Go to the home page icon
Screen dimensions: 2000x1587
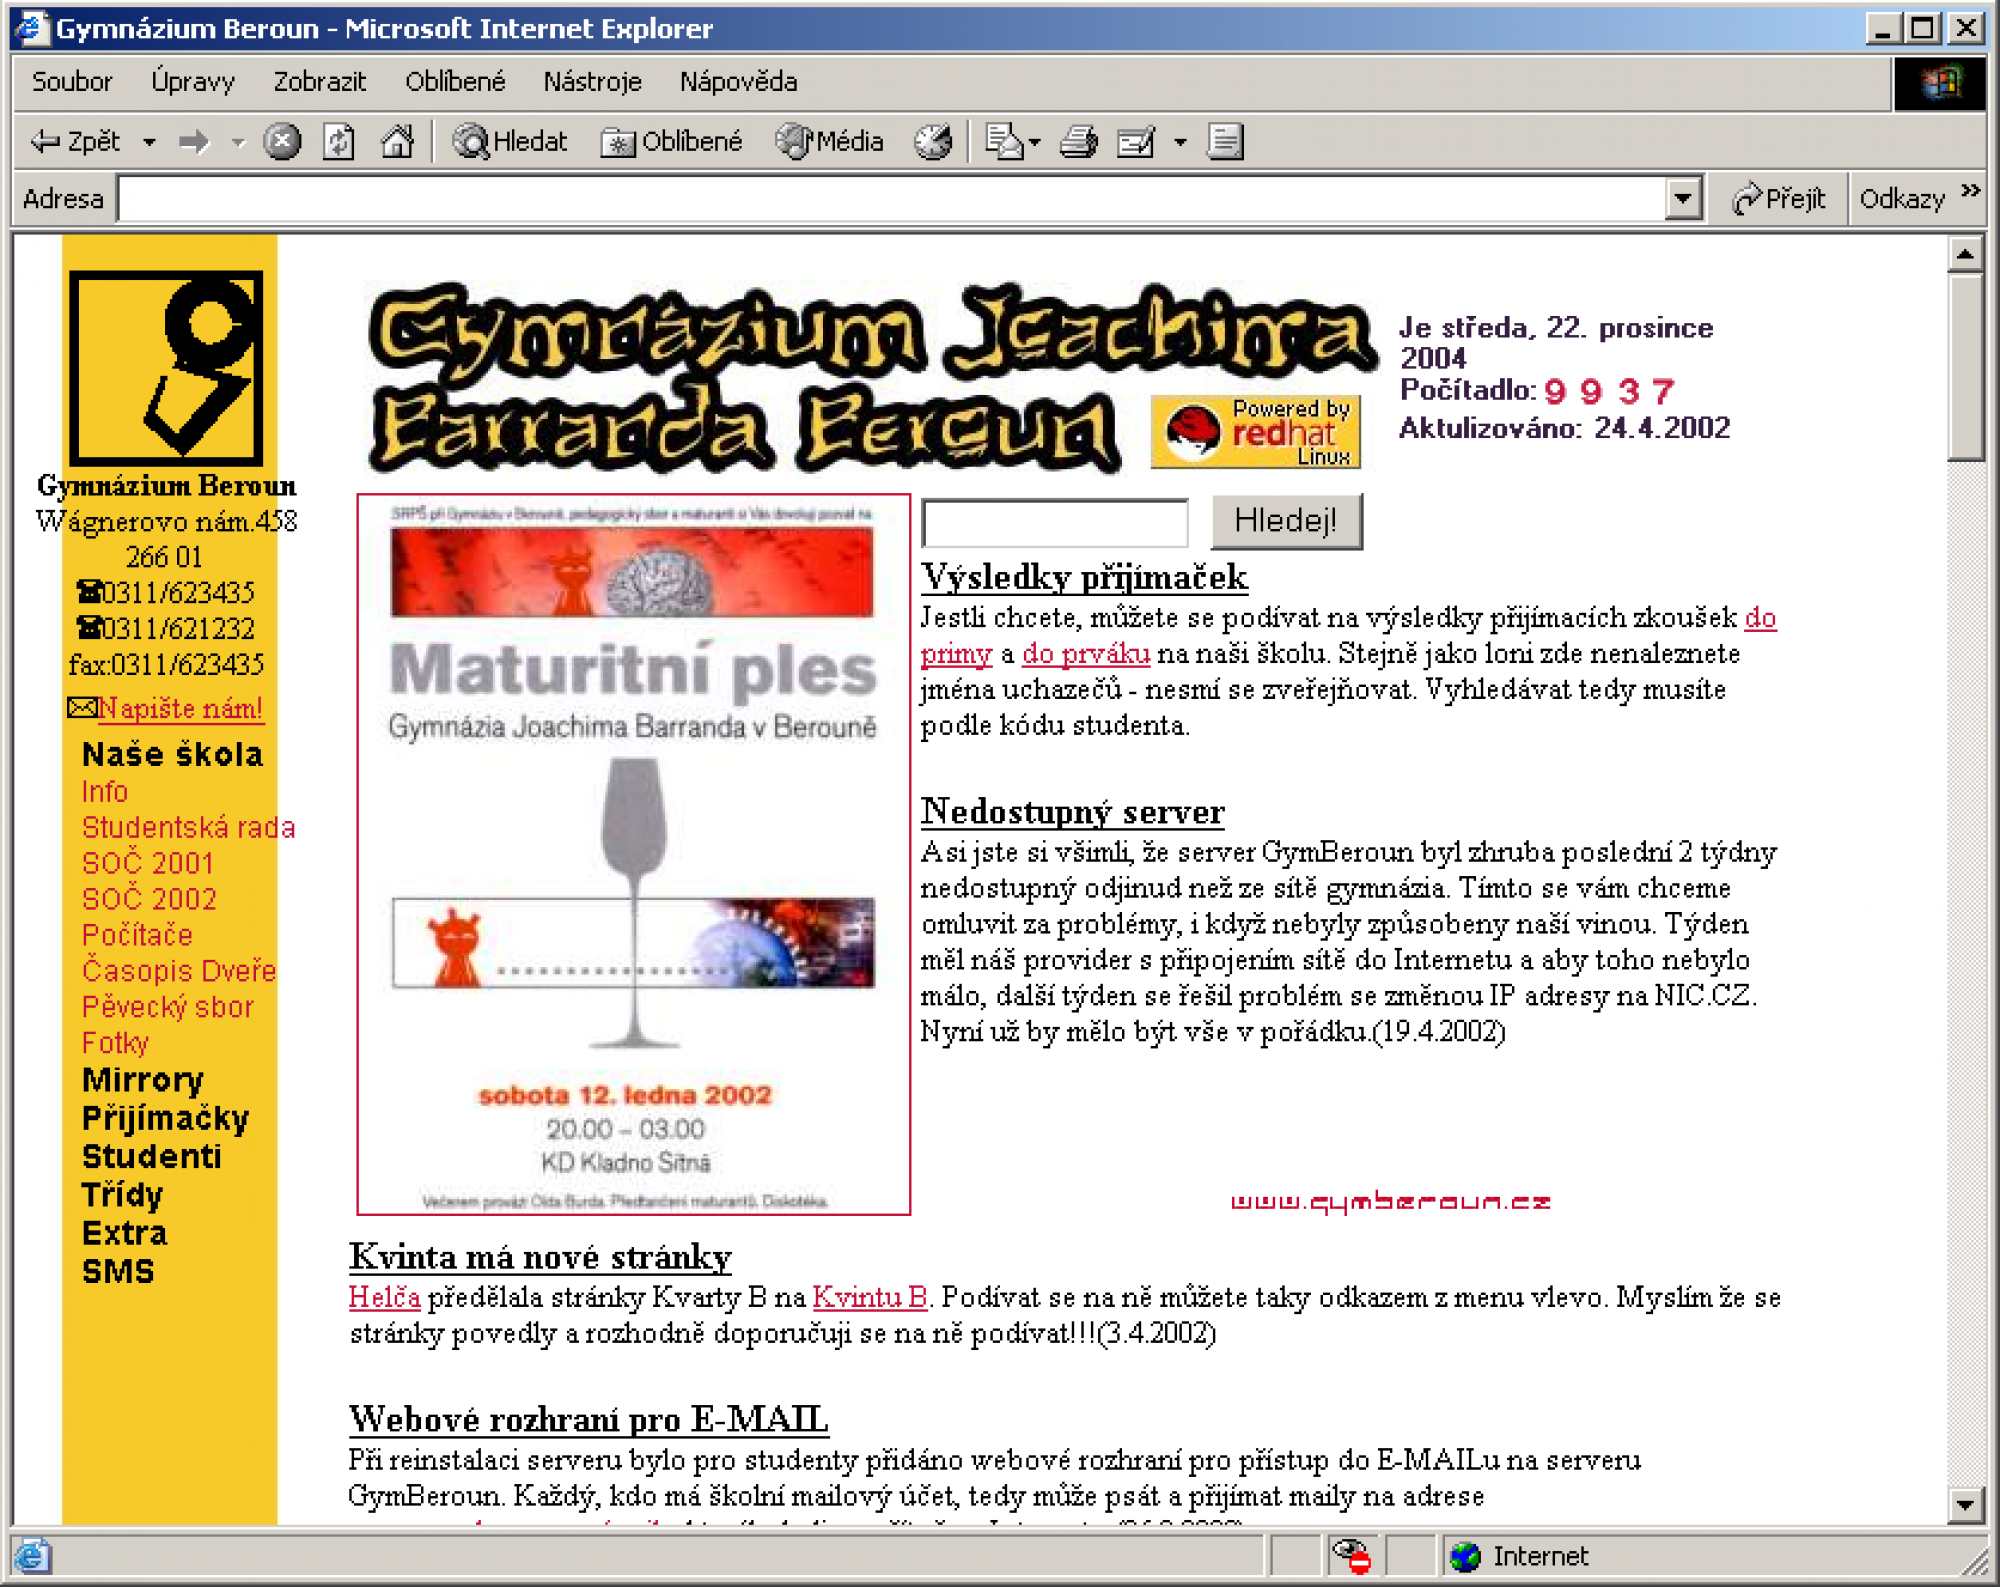(x=397, y=141)
